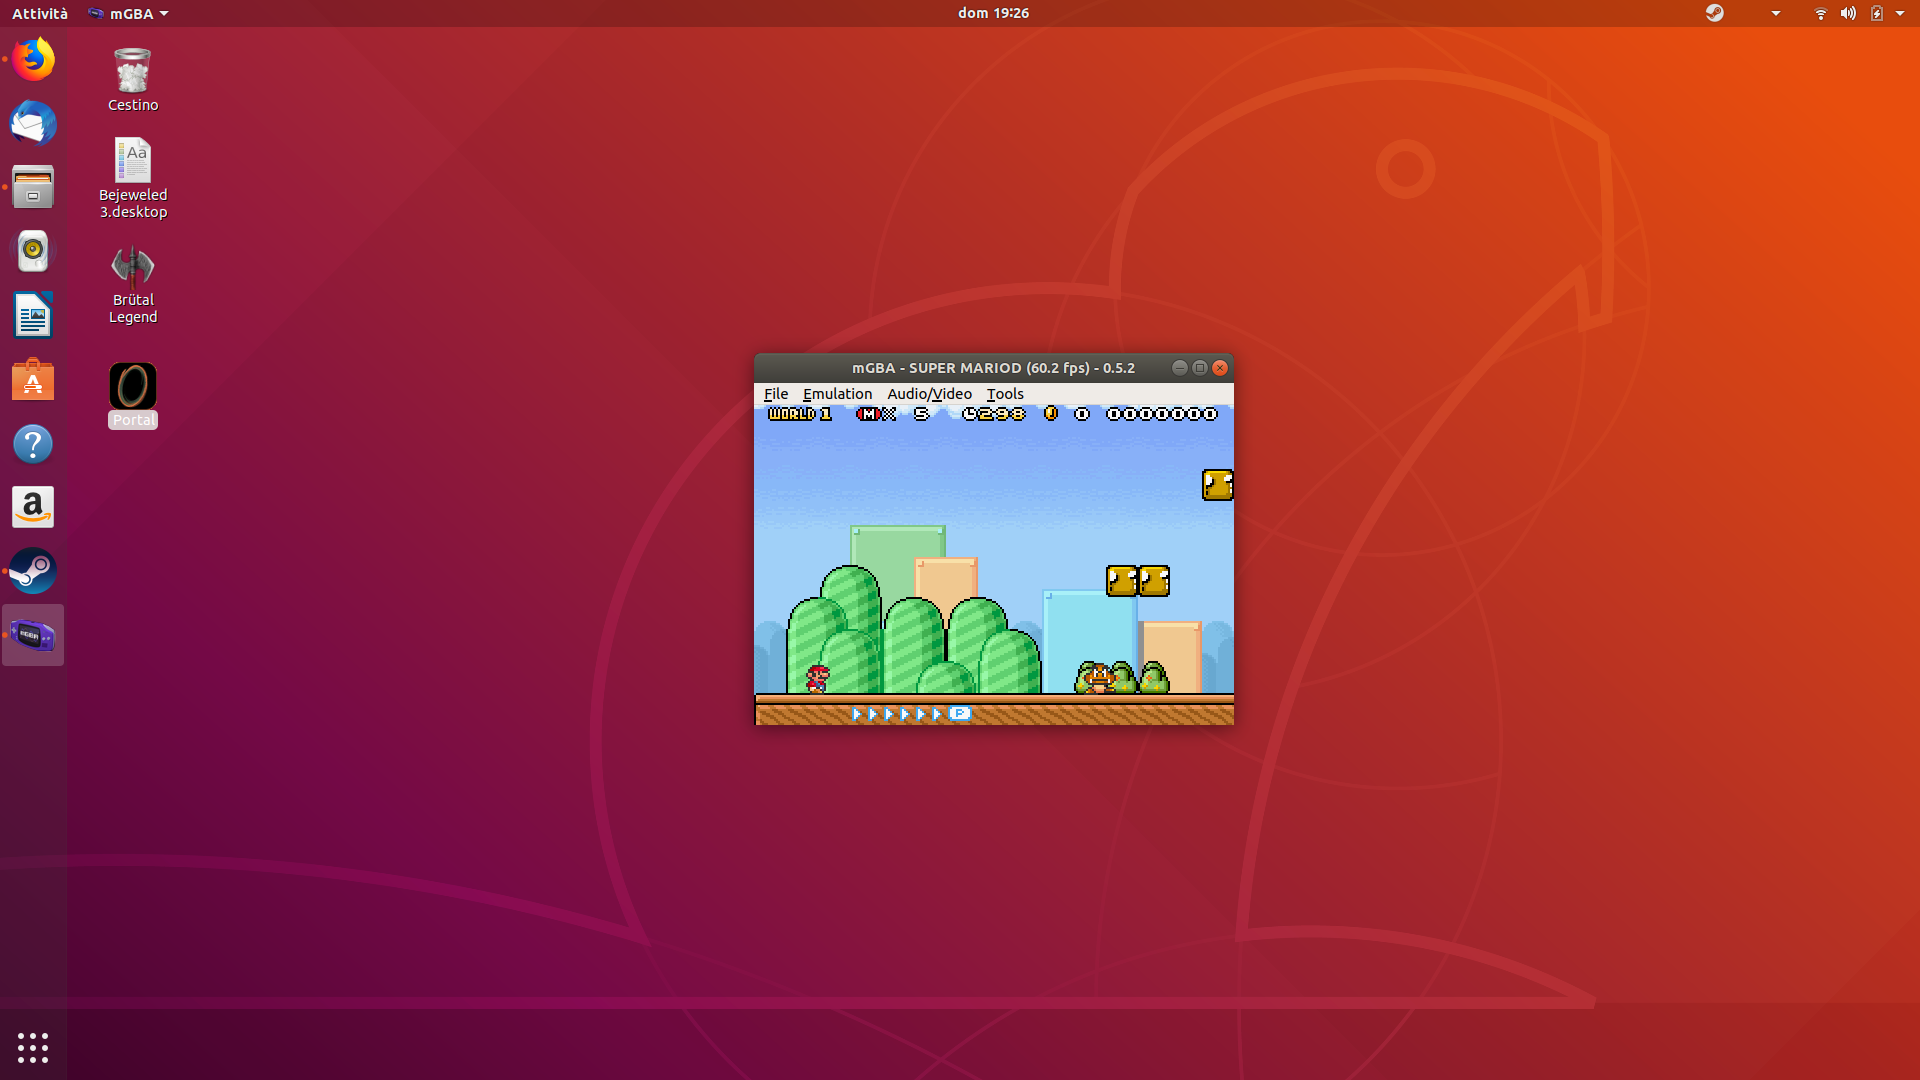
Task: Expand the tray dropdown beside the Steam indicator
Action: coord(1776,13)
